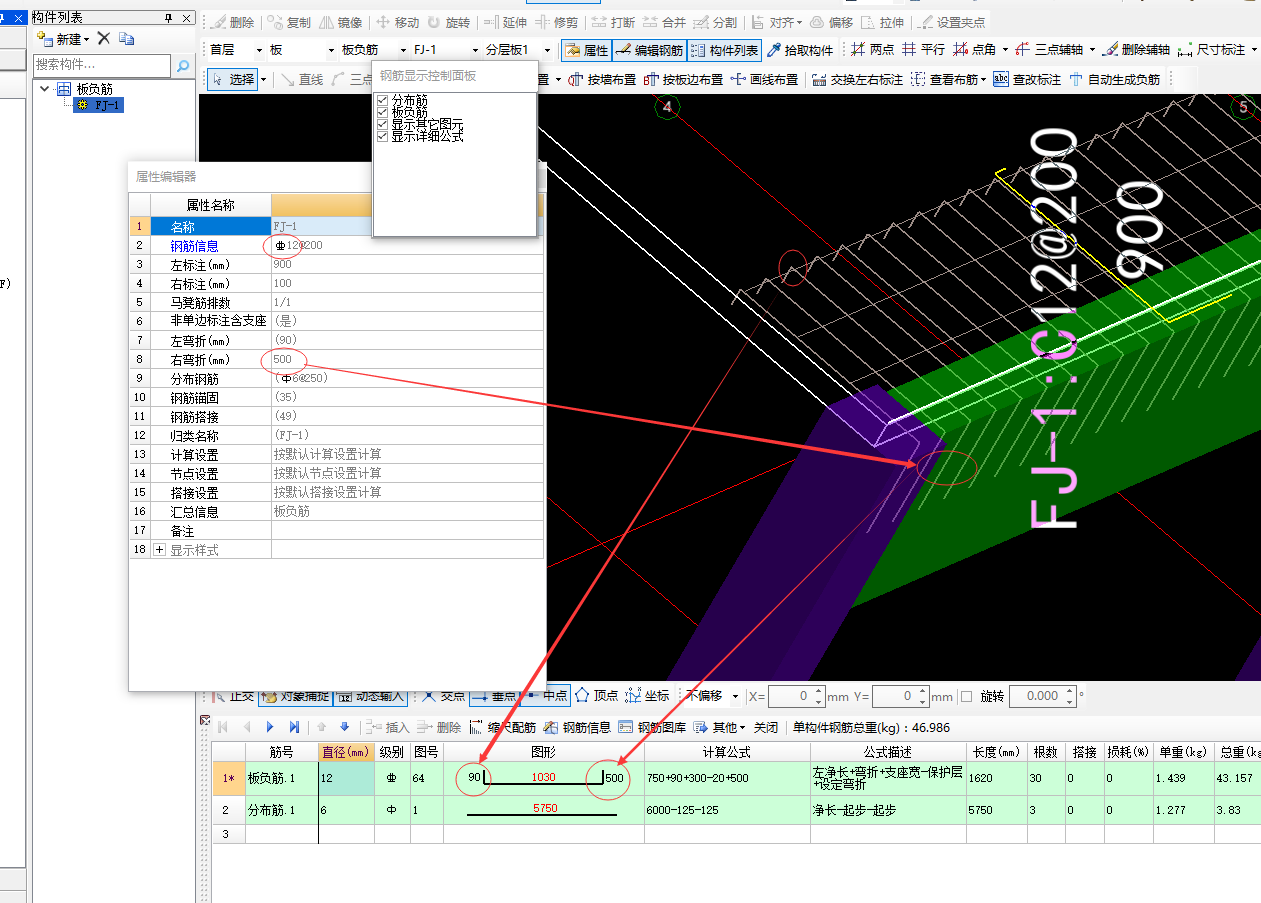This screenshot has height=903, width=1261.
Task: Open the 钢筋图库 rebar library
Action: (x=652, y=727)
